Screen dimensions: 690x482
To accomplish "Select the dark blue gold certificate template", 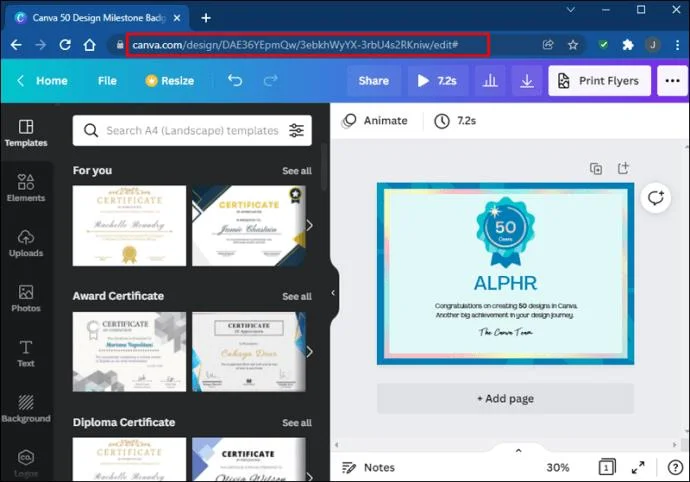I will tap(249, 225).
